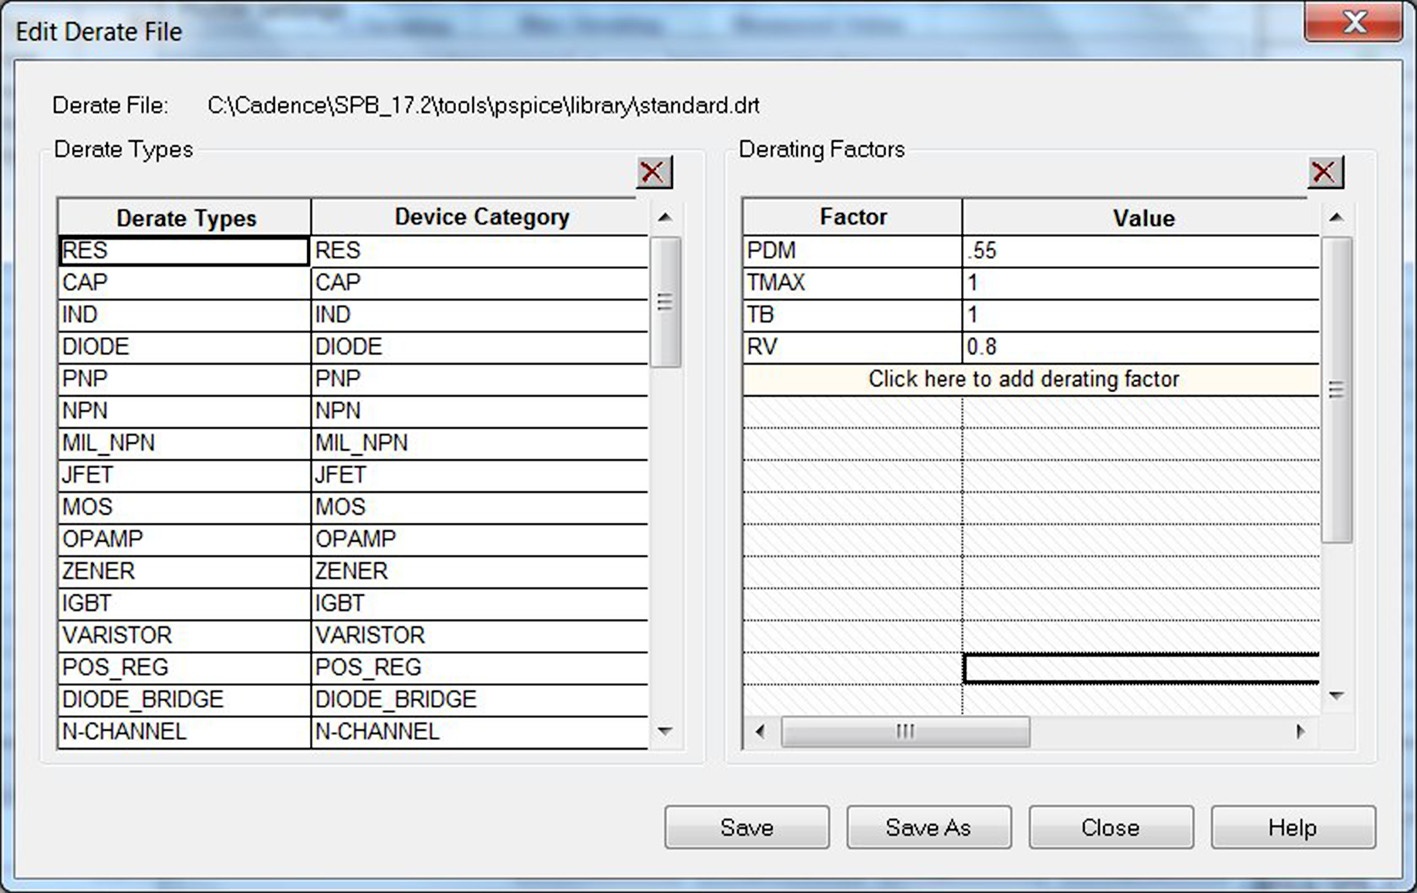This screenshot has width=1417, height=893.
Task: Delete selected derate type with red X icon
Action: click(x=654, y=172)
